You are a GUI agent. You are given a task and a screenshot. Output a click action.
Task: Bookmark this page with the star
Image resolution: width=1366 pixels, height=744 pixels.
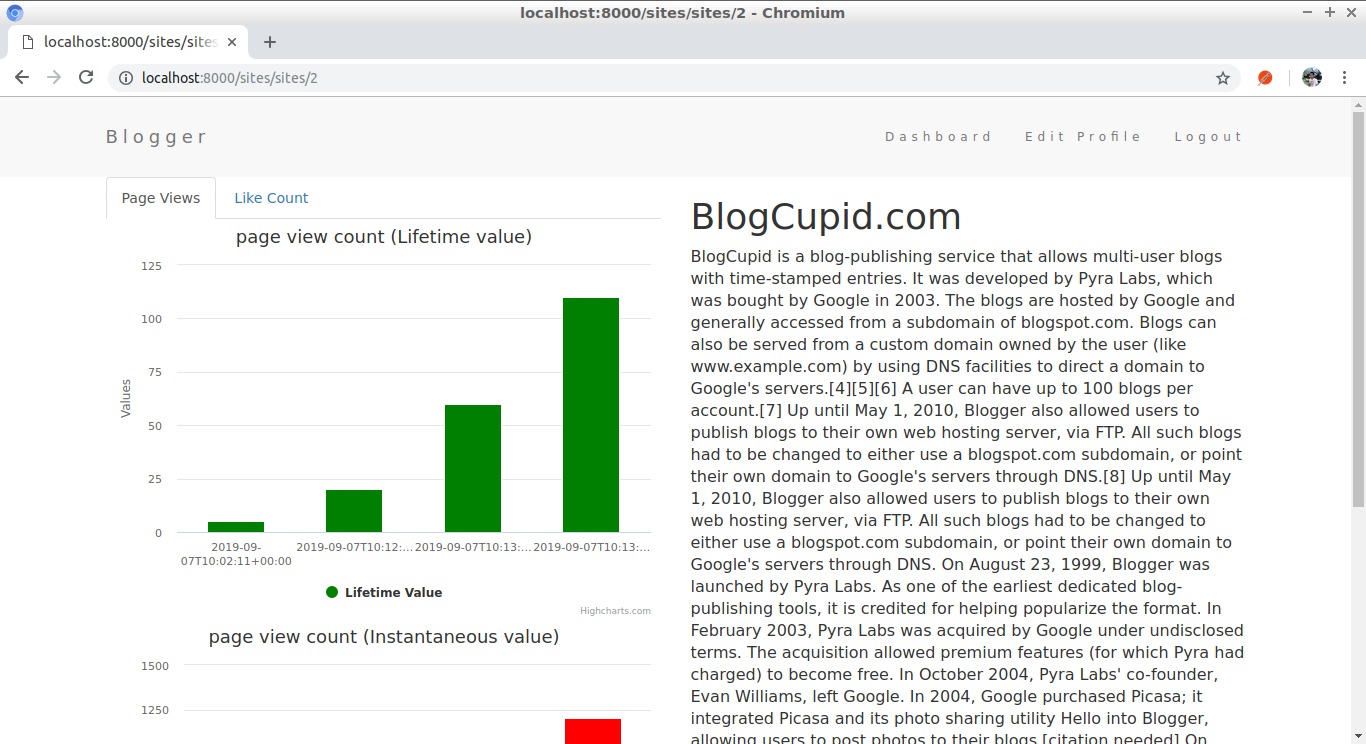(x=1223, y=77)
